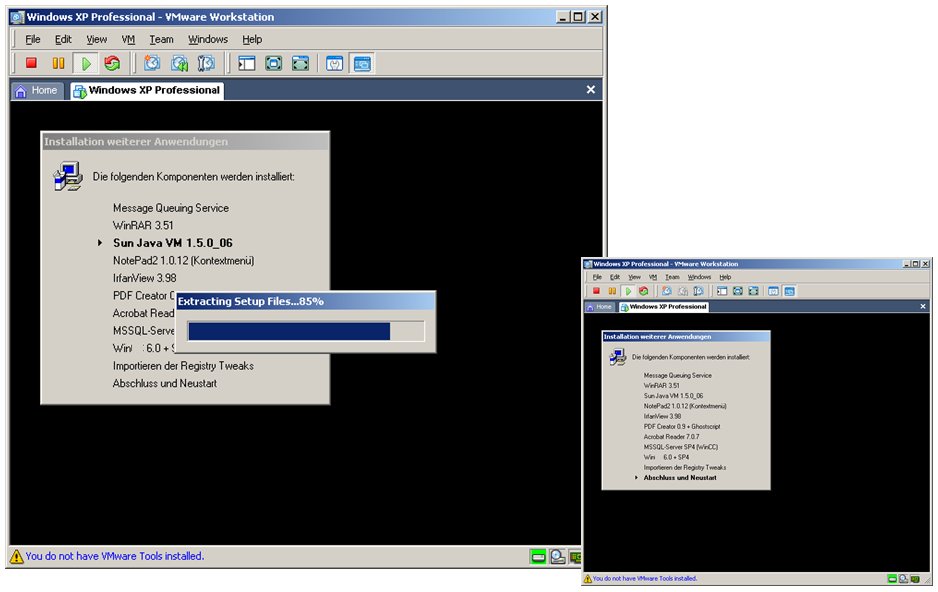Click the console view icon in small window toolbar

point(790,291)
